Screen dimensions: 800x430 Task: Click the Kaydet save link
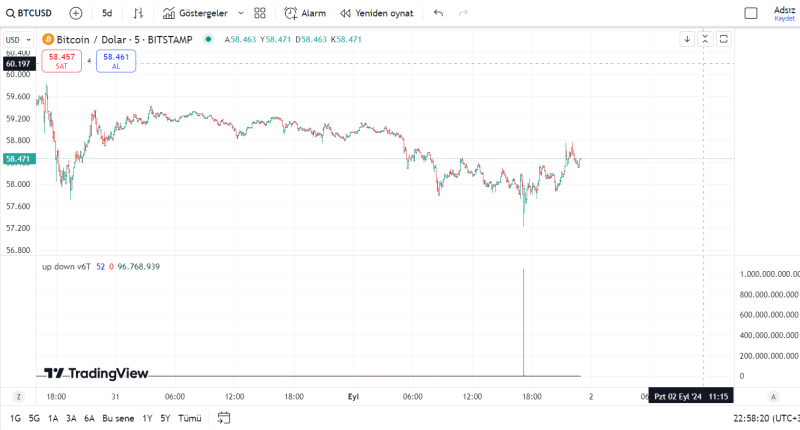(x=784, y=18)
